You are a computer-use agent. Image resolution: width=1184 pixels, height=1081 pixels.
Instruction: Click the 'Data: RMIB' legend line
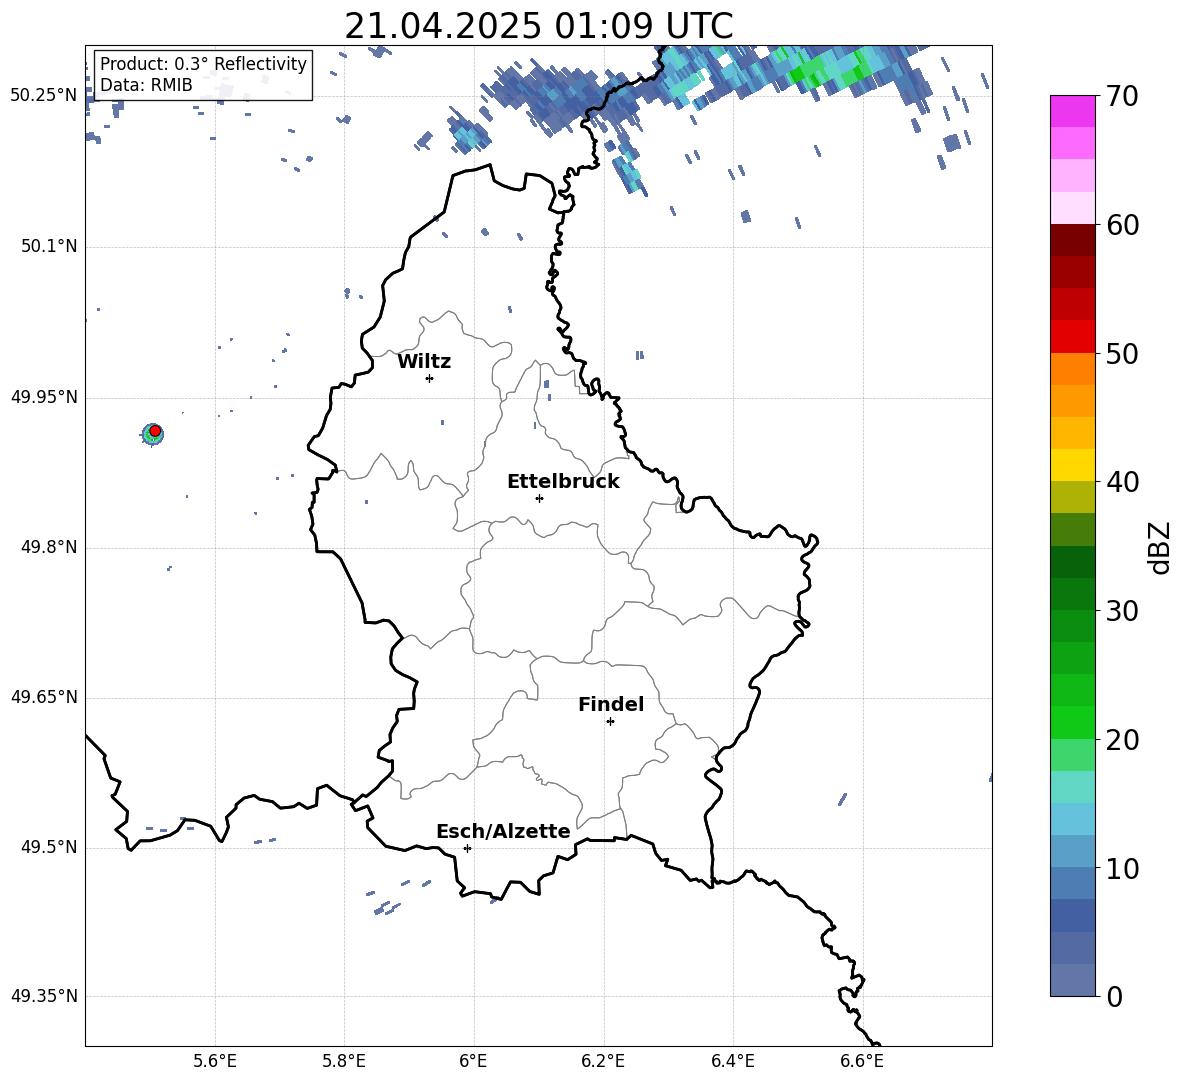pyautogui.click(x=146, y=85)
